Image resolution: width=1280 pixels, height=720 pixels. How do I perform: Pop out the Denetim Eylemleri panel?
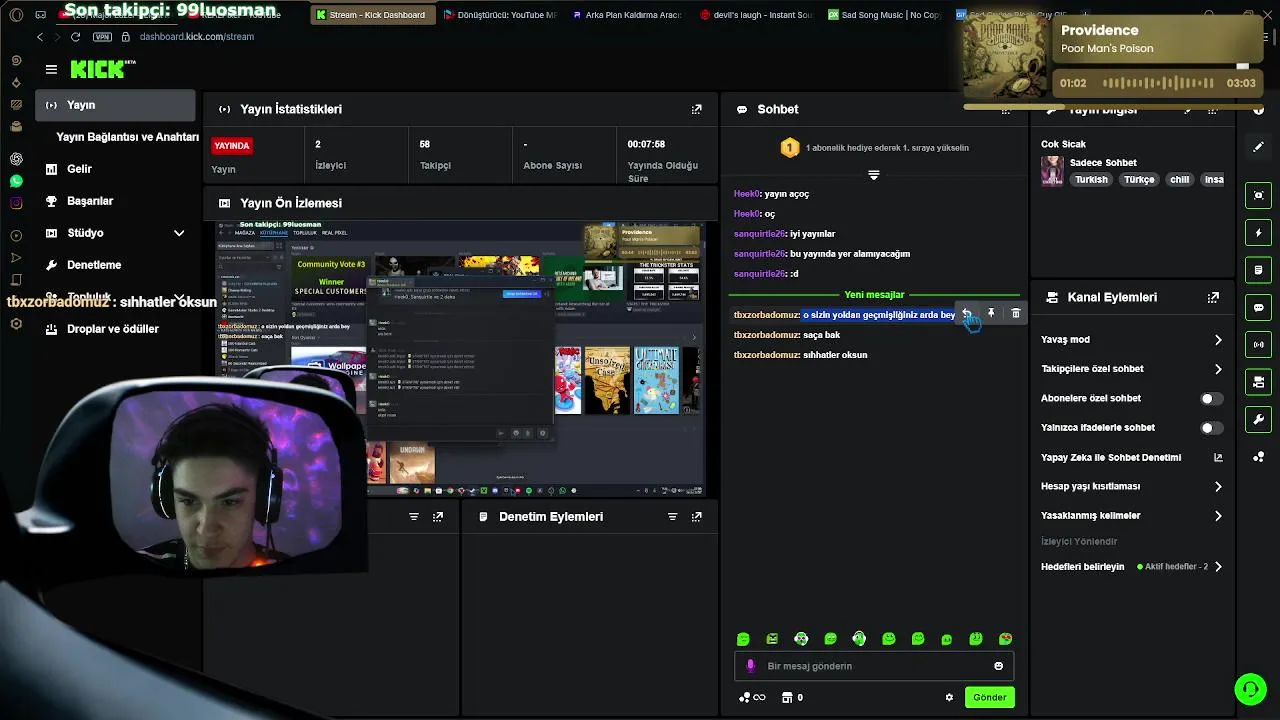click(x=696, y=517)
